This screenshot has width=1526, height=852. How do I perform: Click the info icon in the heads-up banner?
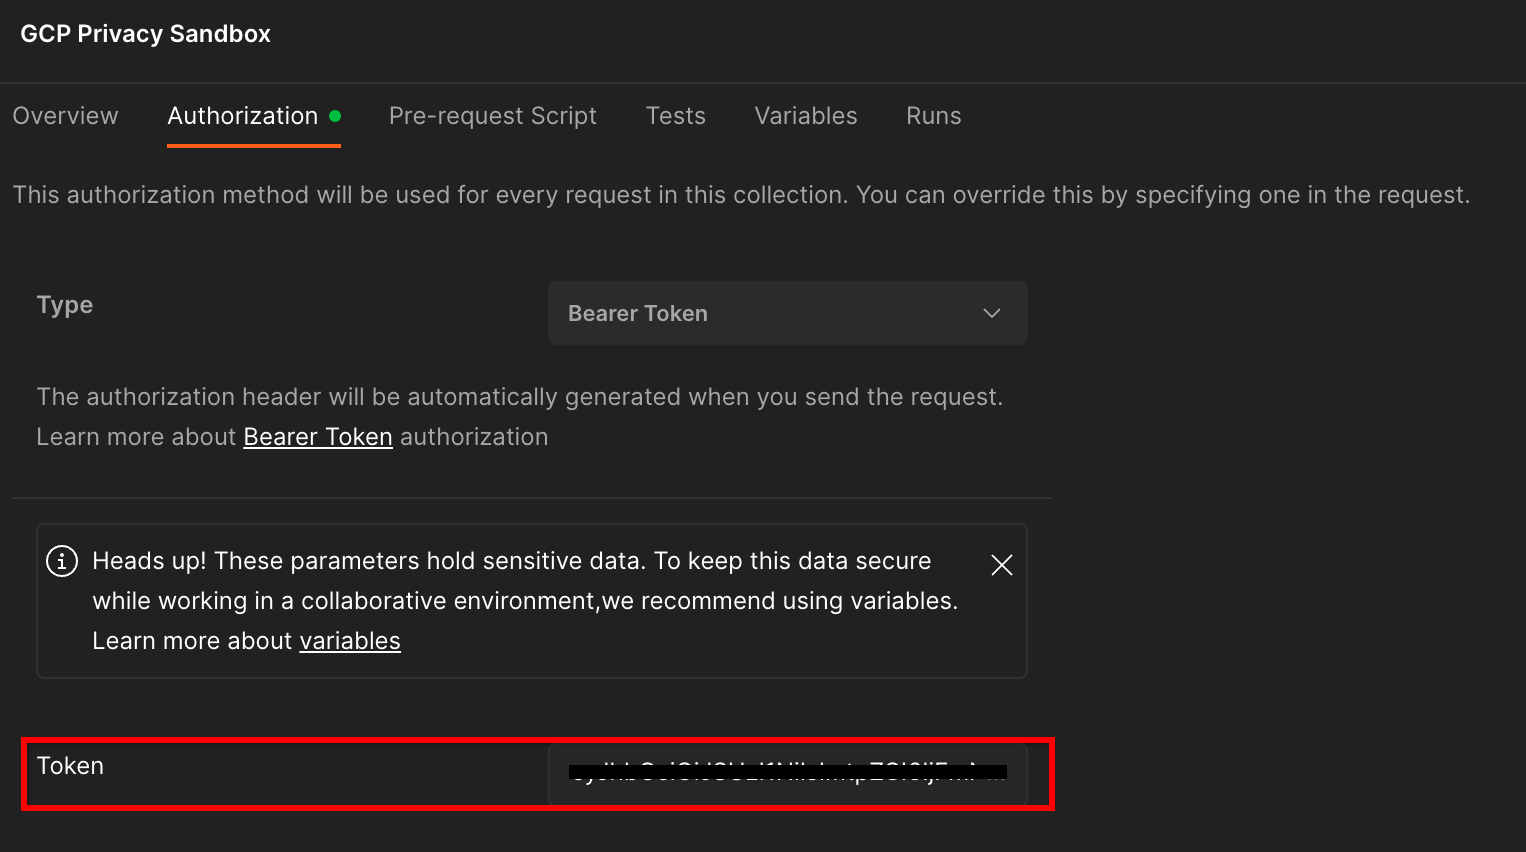pyautogui.click(x=61, y=561)
